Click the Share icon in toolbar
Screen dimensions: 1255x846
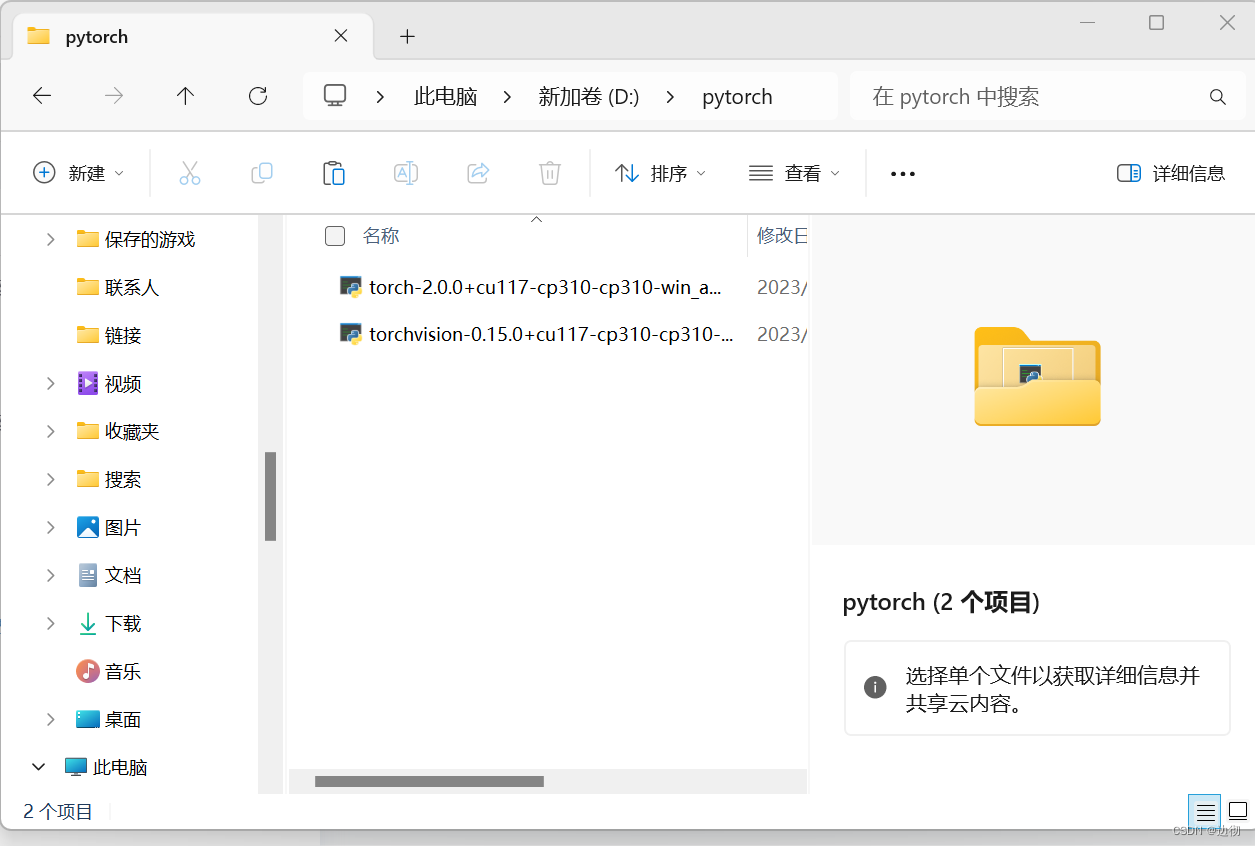[478, 173]
